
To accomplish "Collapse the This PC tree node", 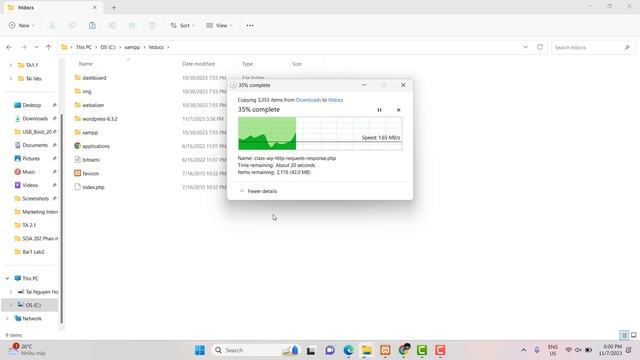I will 7,278.
